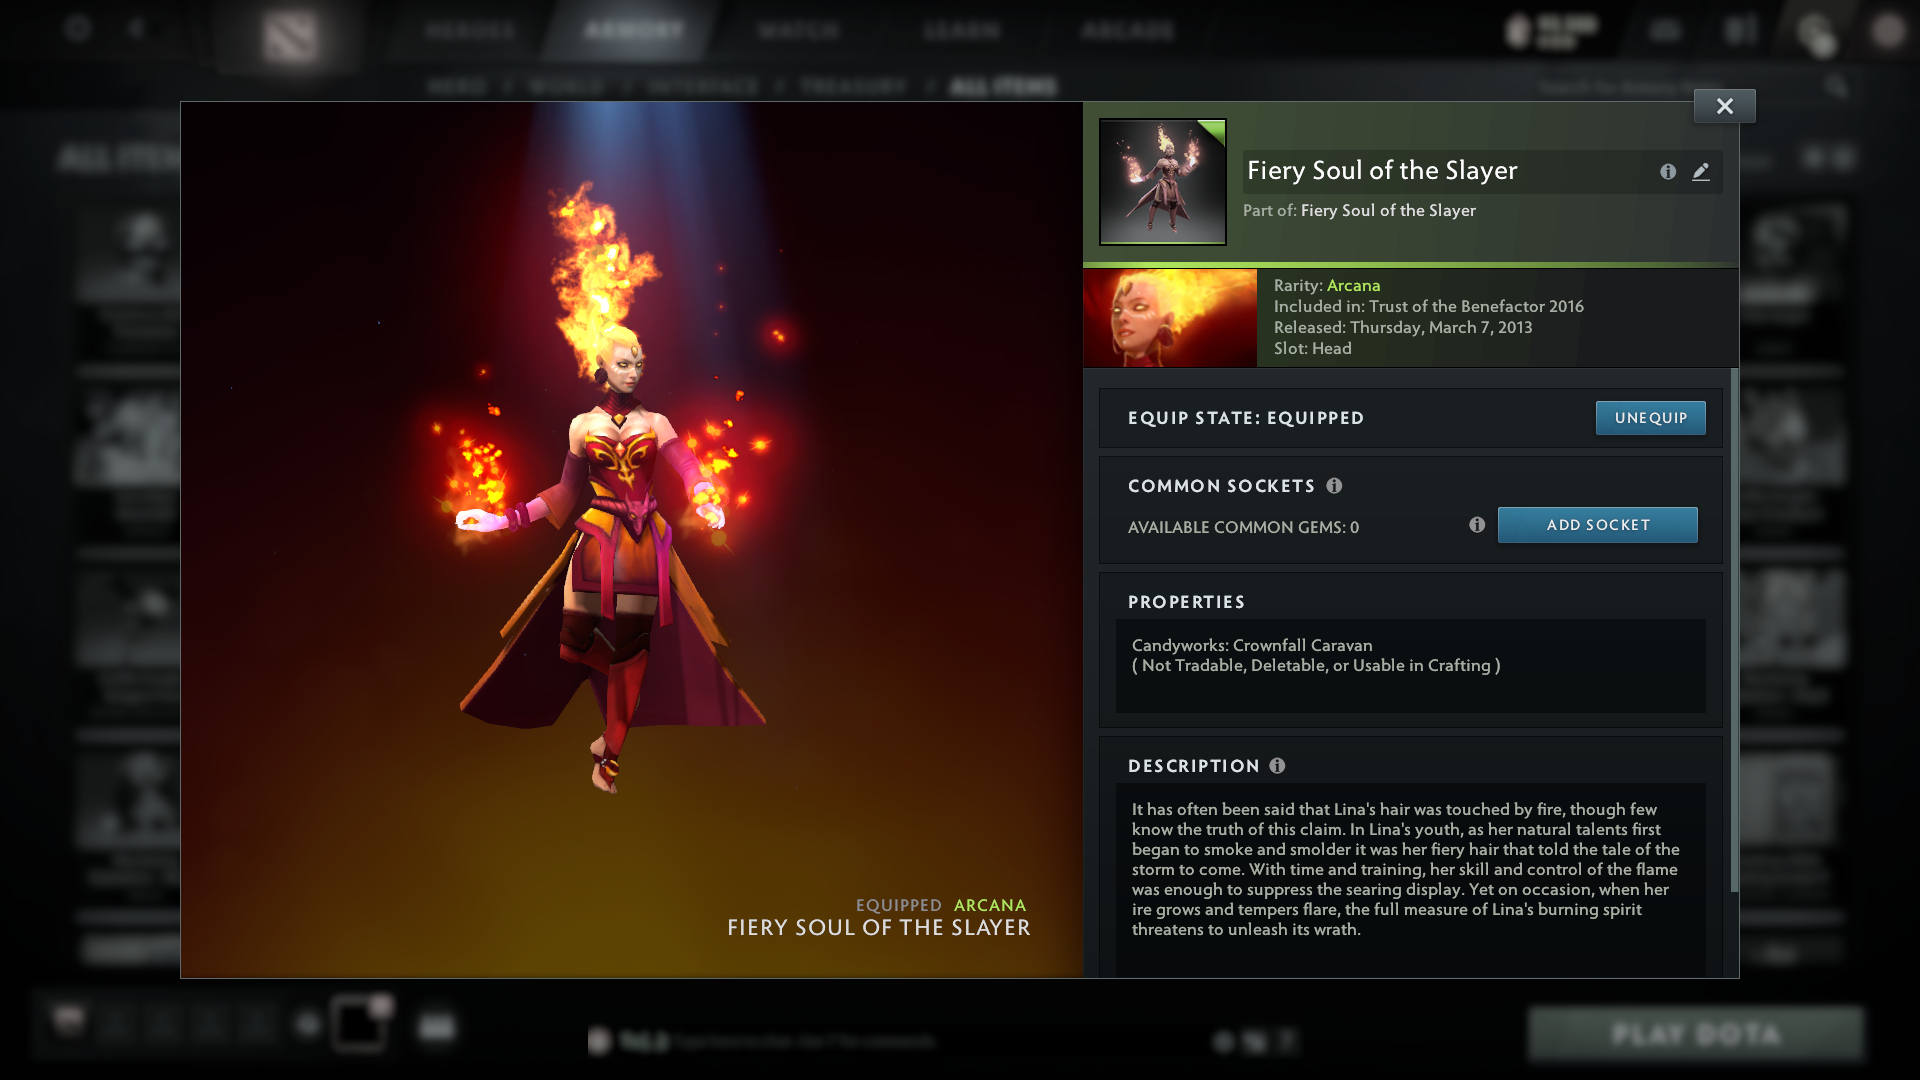1920x1080 pixels.
Task: Click the Description info icon
Action: (1278, 766)
